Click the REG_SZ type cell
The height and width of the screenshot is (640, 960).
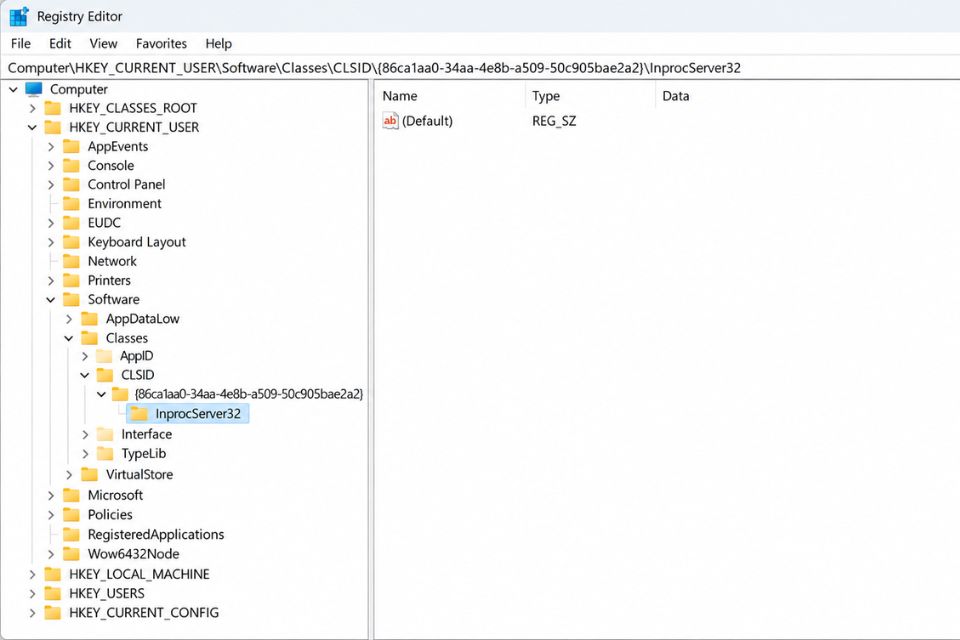(554, 121)
